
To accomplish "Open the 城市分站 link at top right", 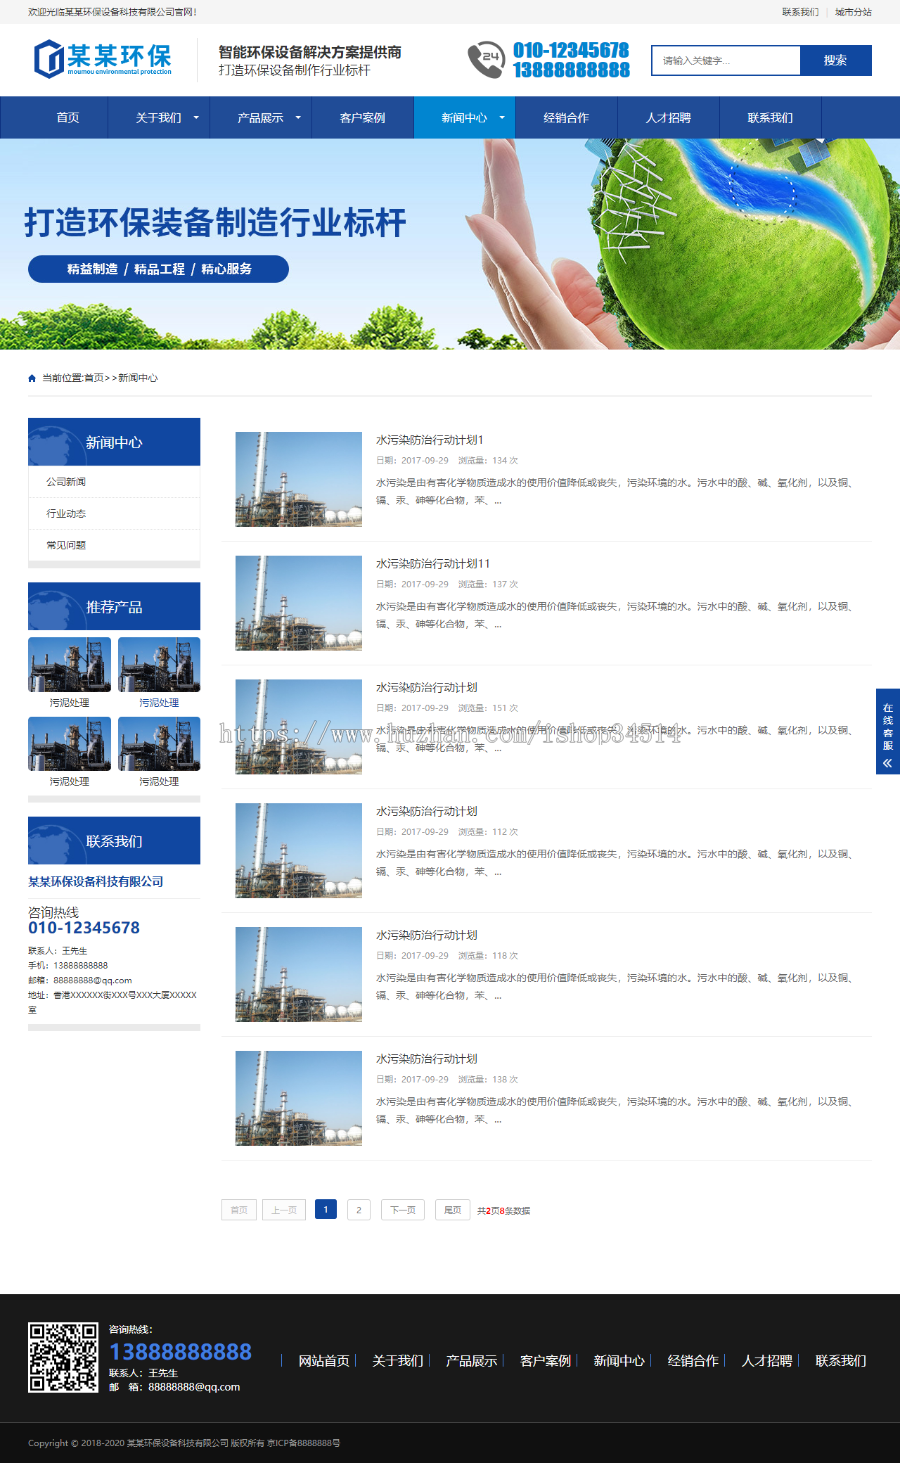I will [855, 13].
